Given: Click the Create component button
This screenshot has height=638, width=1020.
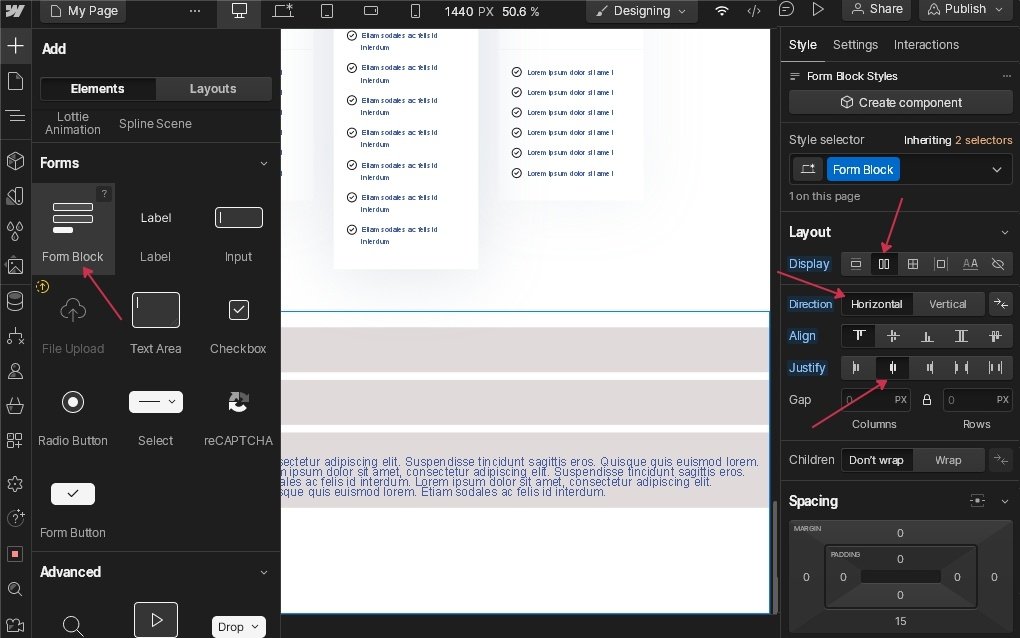Looking at the screenshot, I should pyautogui.click(x=900, y=102).
